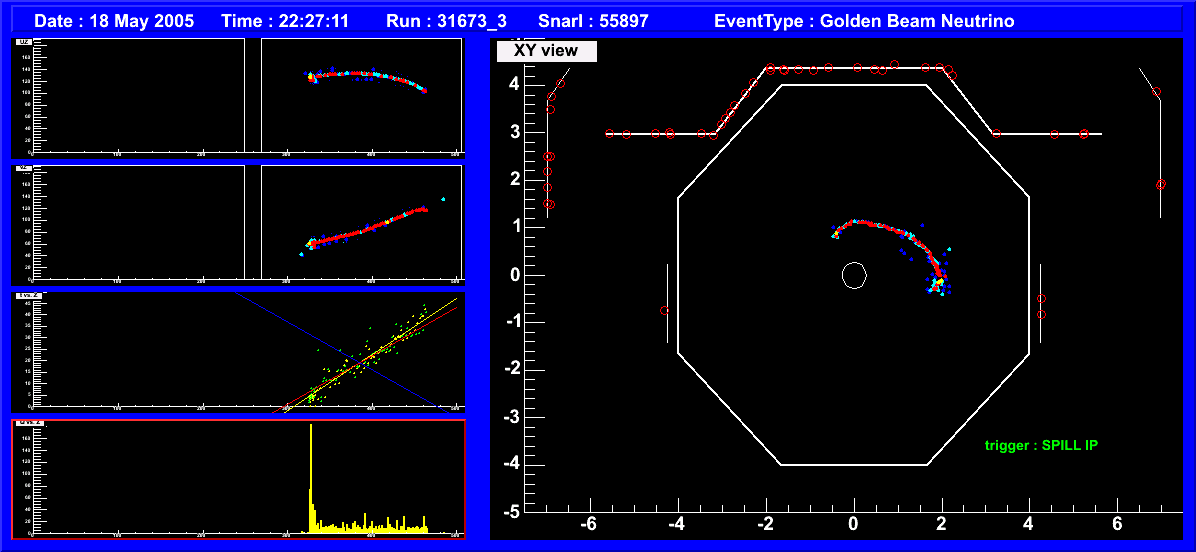Select the UZ plot title box
The image size is (1196, 552).
[22, 42]
